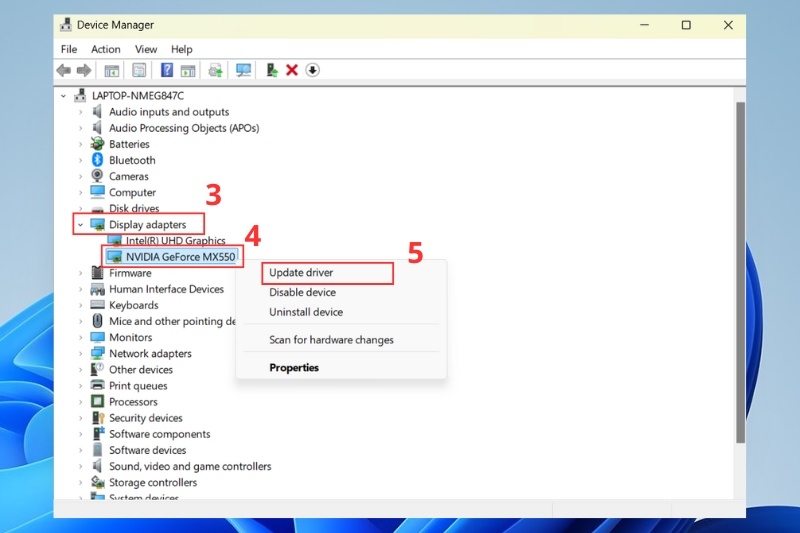Viewport: 800px width, 533px height.
Task: Open the View menu
Action: point(146,49)
